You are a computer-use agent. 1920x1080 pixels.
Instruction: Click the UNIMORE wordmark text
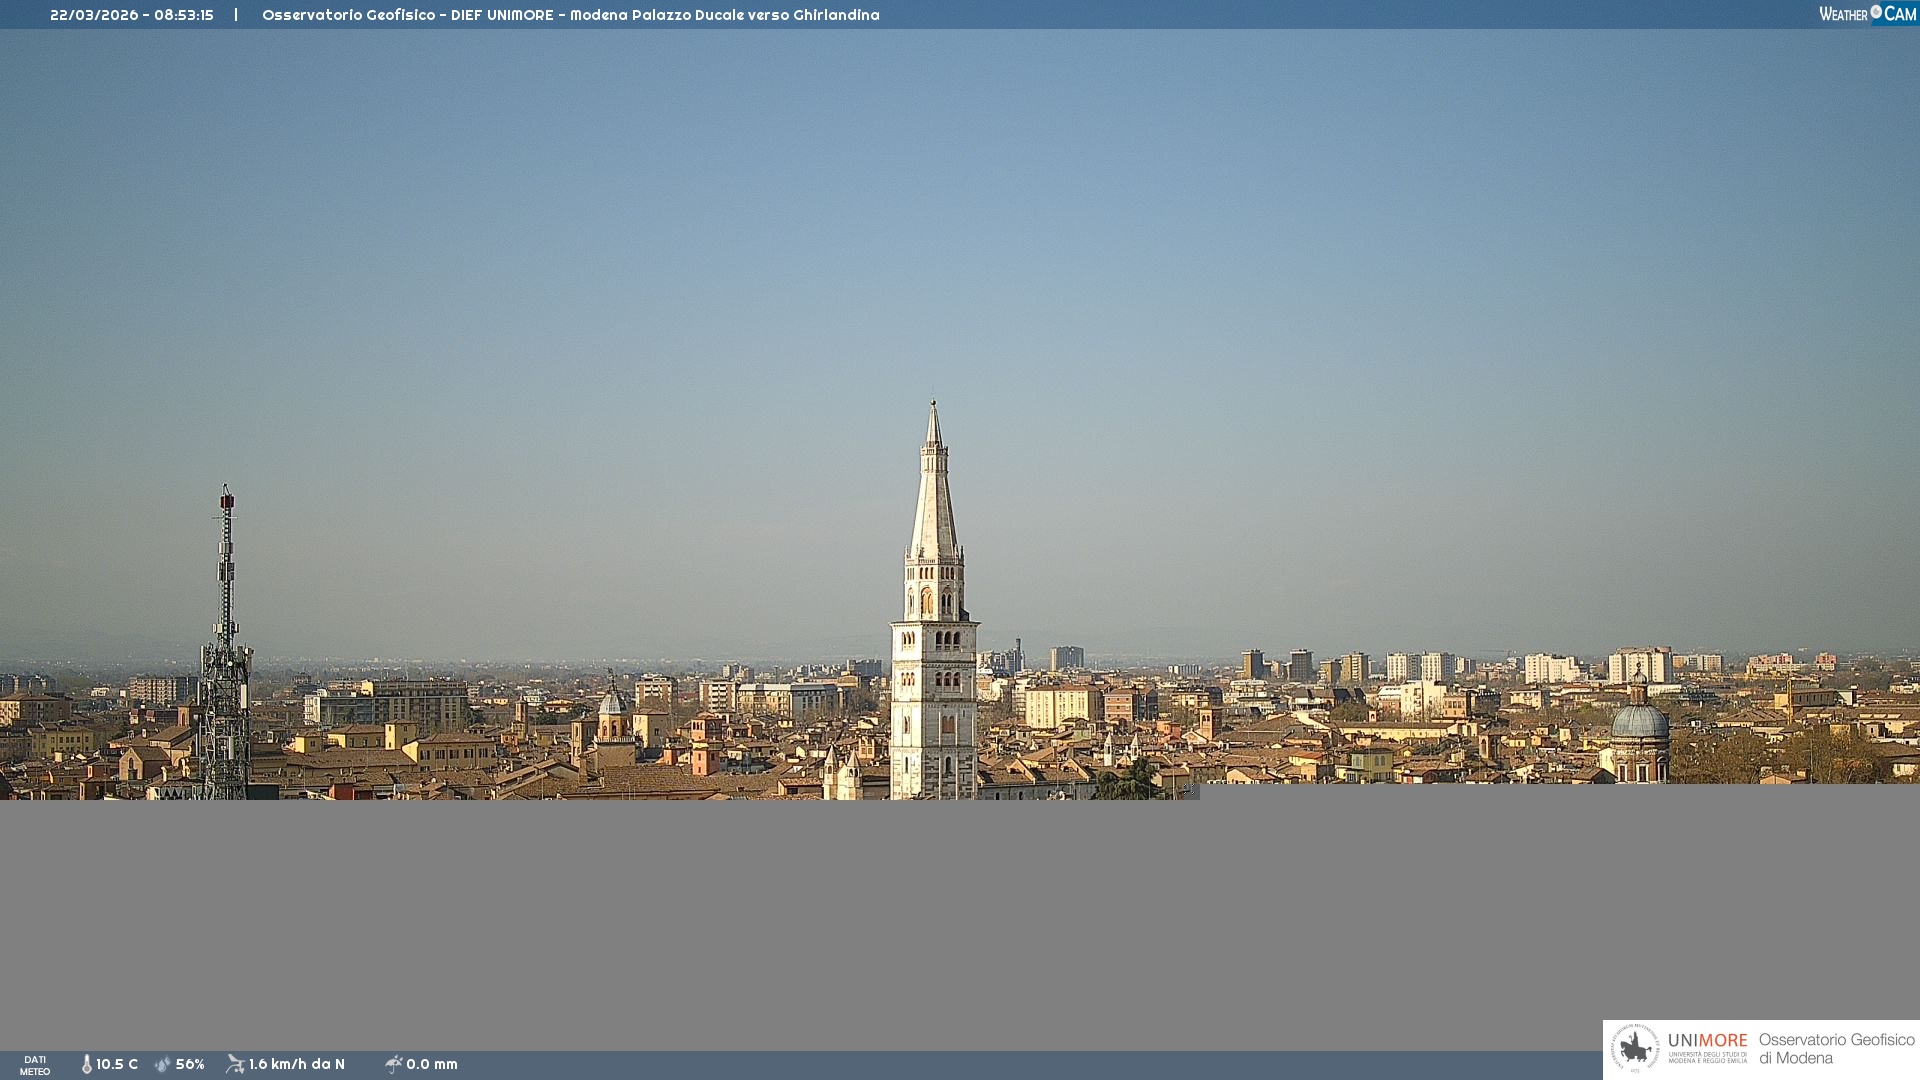coord(1707,1041)
